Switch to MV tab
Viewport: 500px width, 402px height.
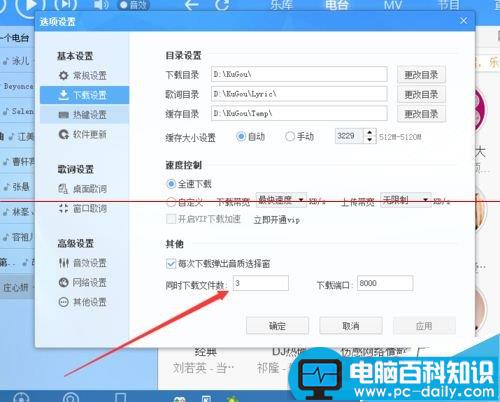[393, 5]
